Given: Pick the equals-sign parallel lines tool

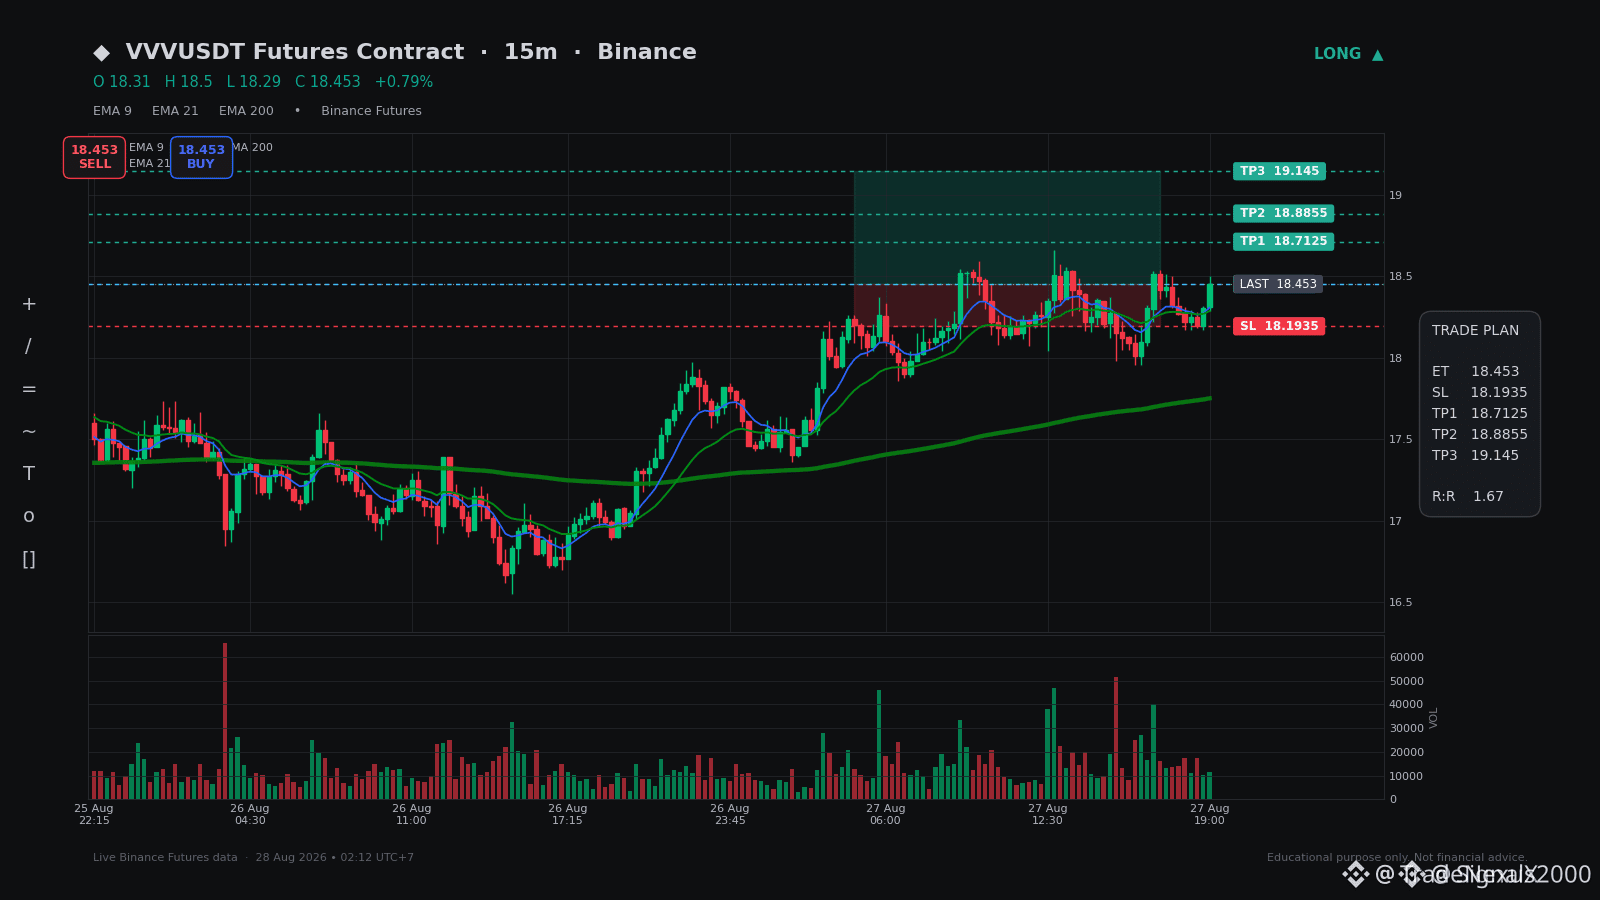Looking at the screenshot, I should coord(29,389).
